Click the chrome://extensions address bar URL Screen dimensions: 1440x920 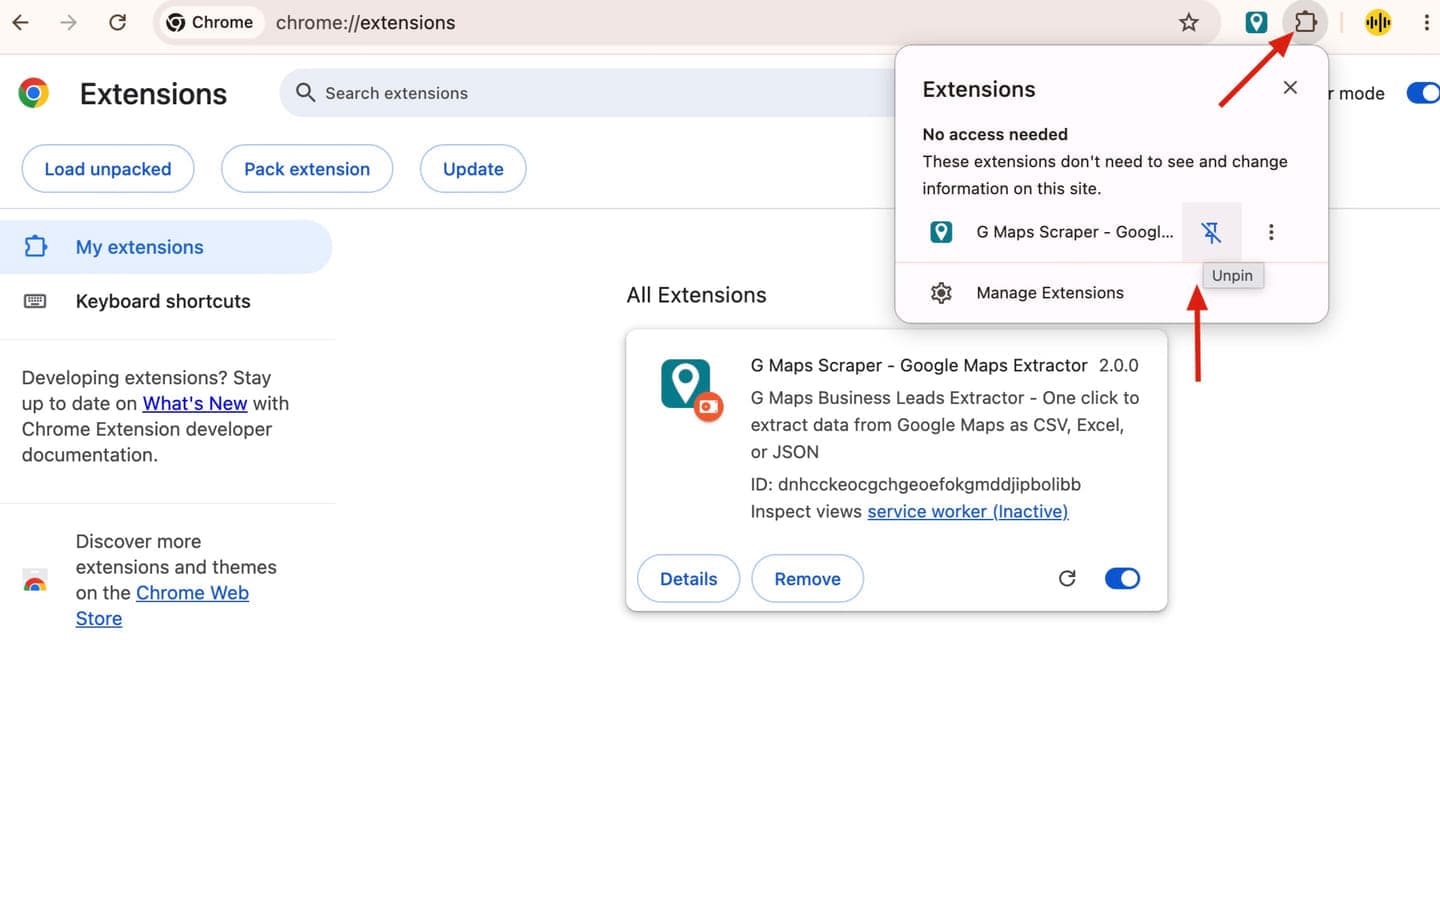[365, 22]
